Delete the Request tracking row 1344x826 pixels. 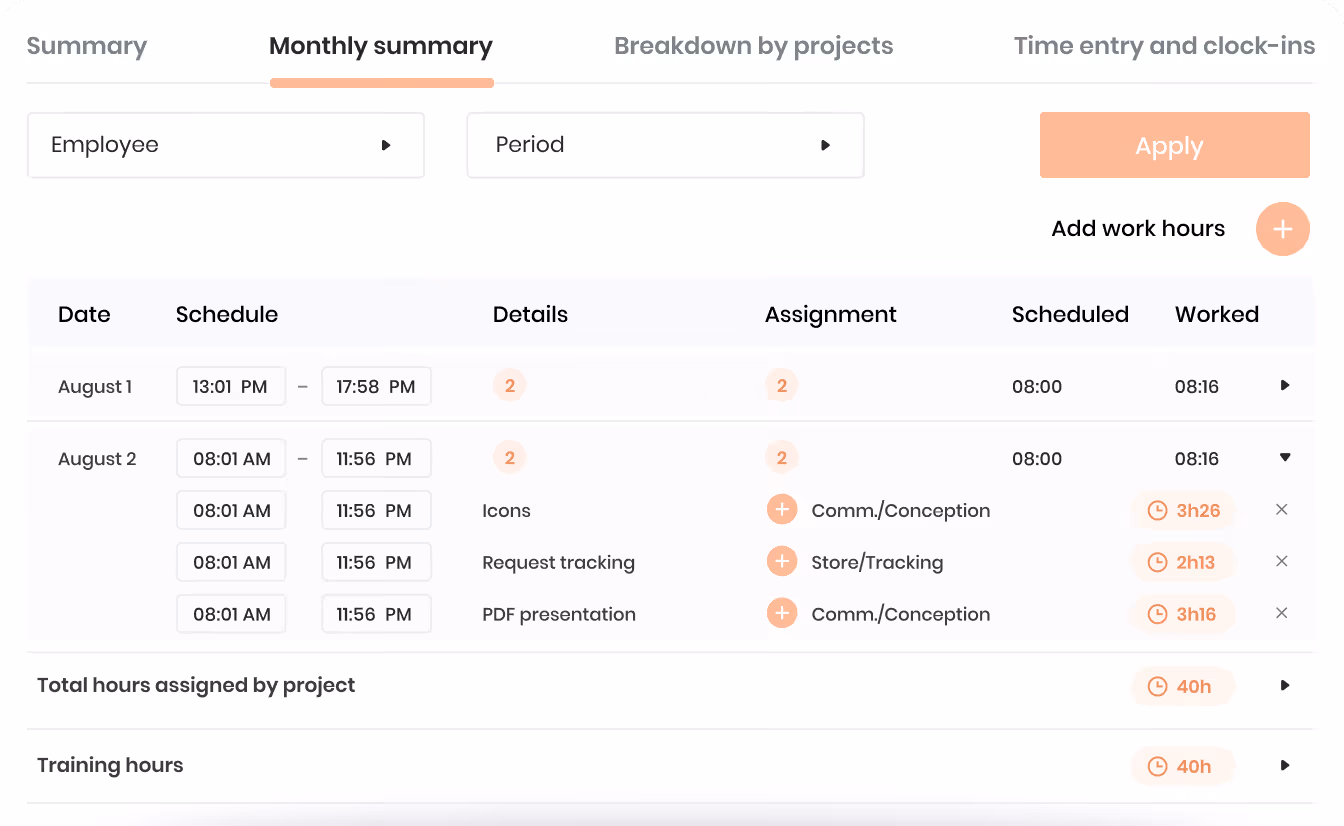(x=1282, y=562)
